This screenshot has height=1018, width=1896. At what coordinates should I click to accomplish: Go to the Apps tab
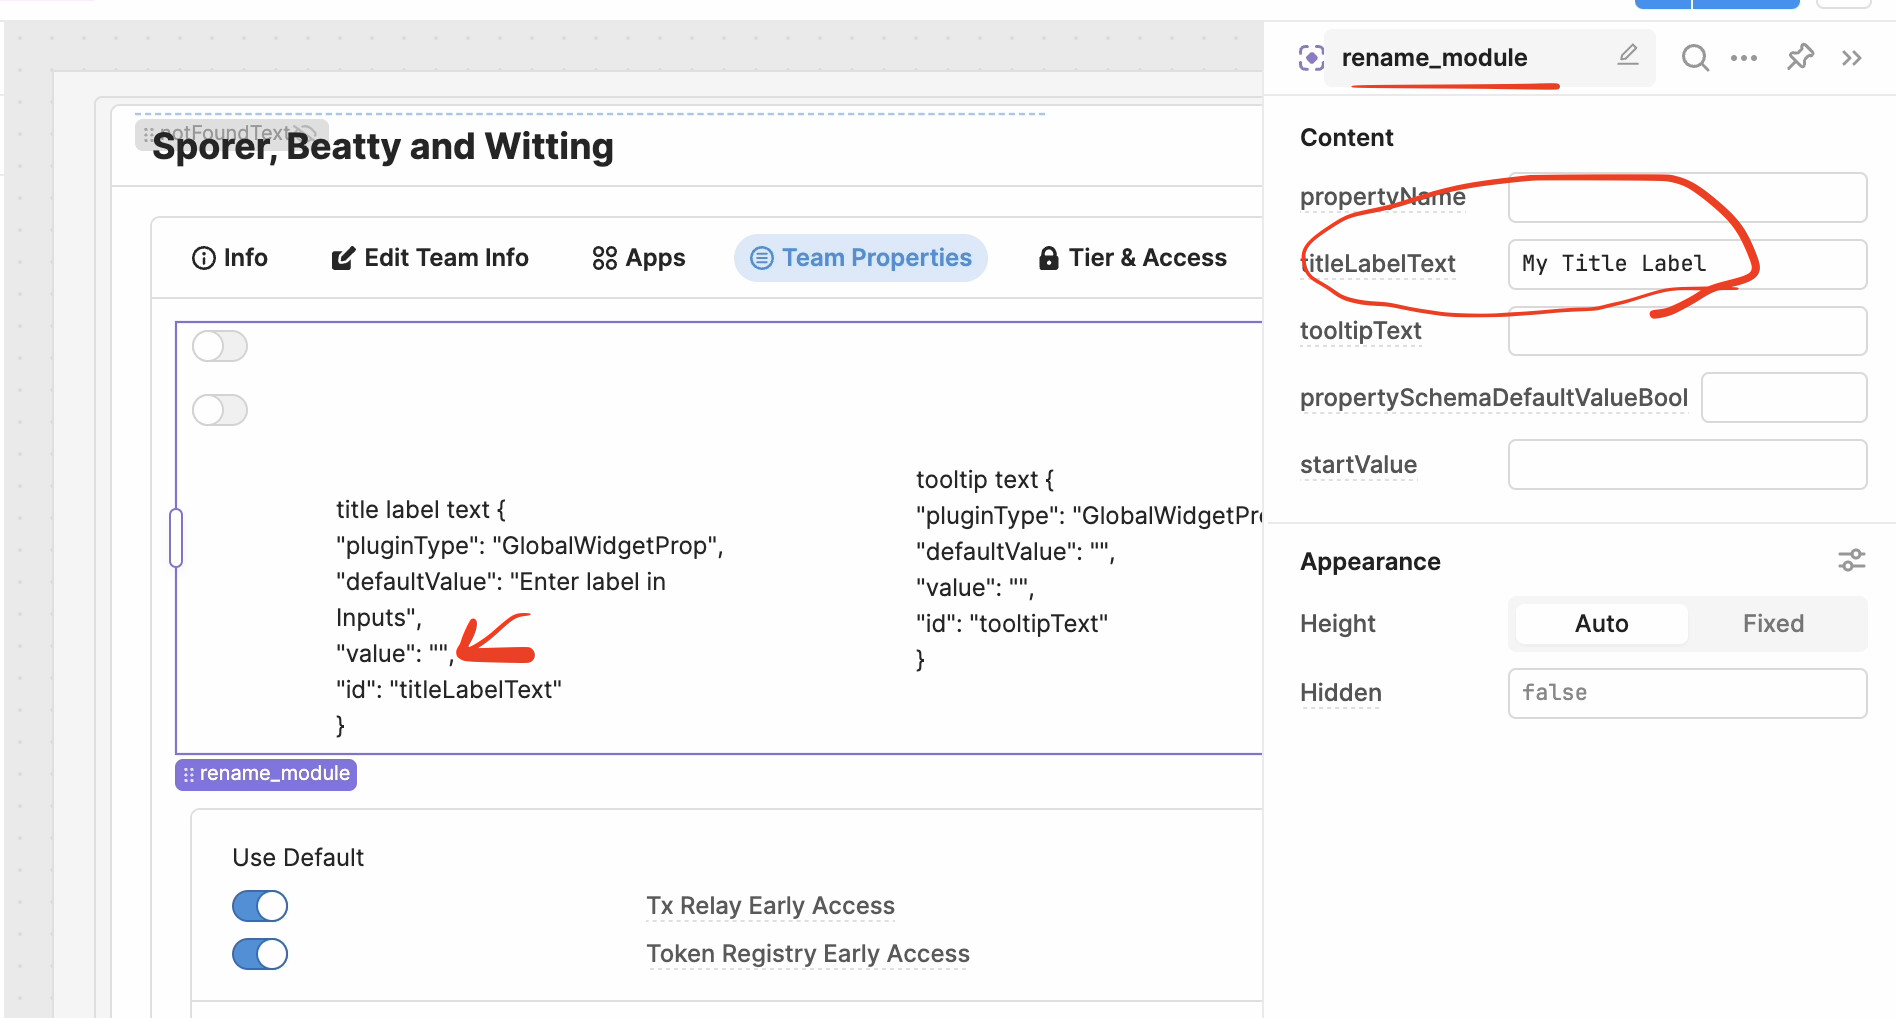point(639,258)
